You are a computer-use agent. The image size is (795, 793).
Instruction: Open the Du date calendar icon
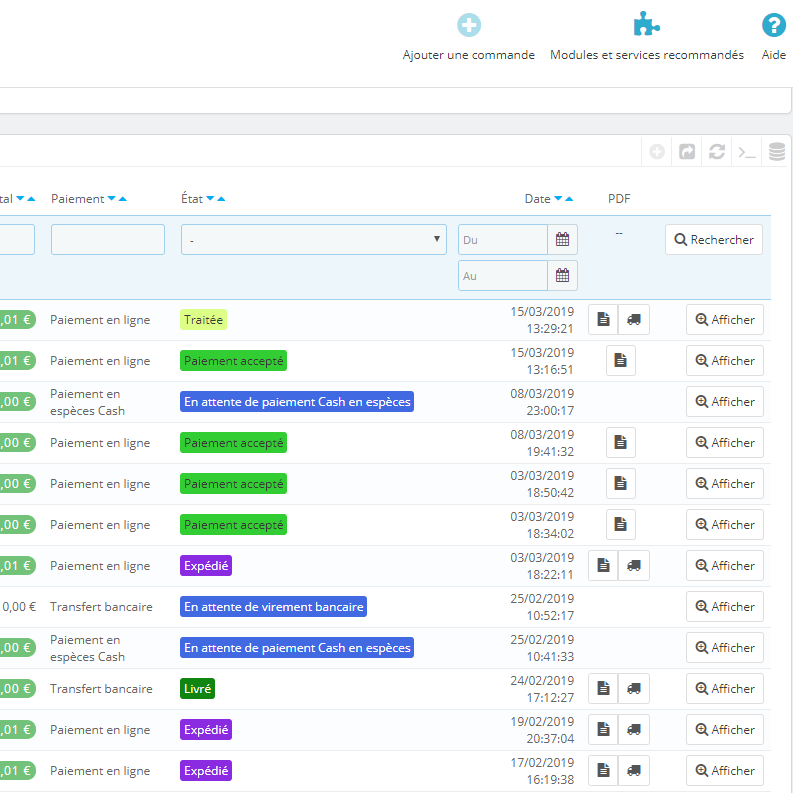[562, 239]
